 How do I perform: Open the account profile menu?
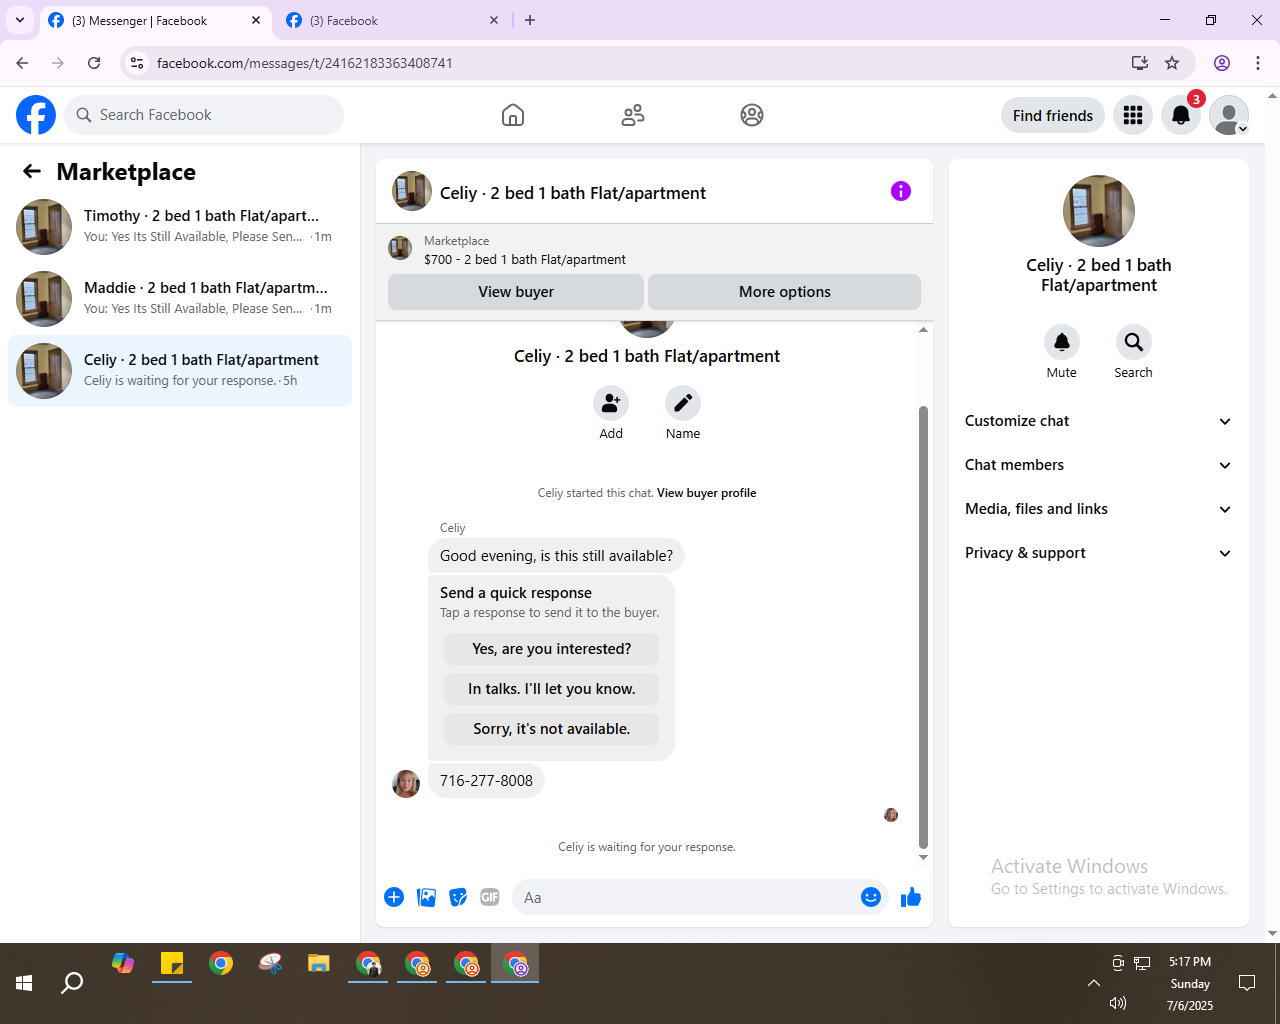tap(1229, 115)
